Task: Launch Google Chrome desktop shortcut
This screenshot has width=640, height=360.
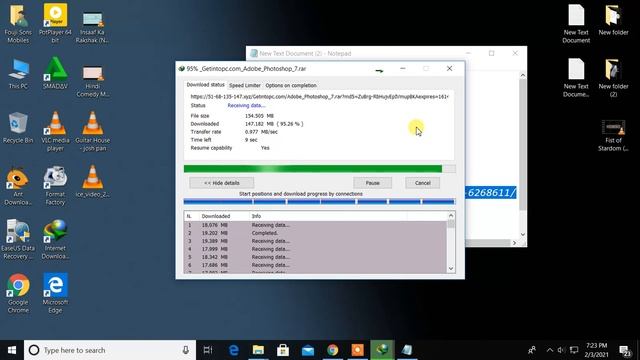Action: click(x=18, y=293)
